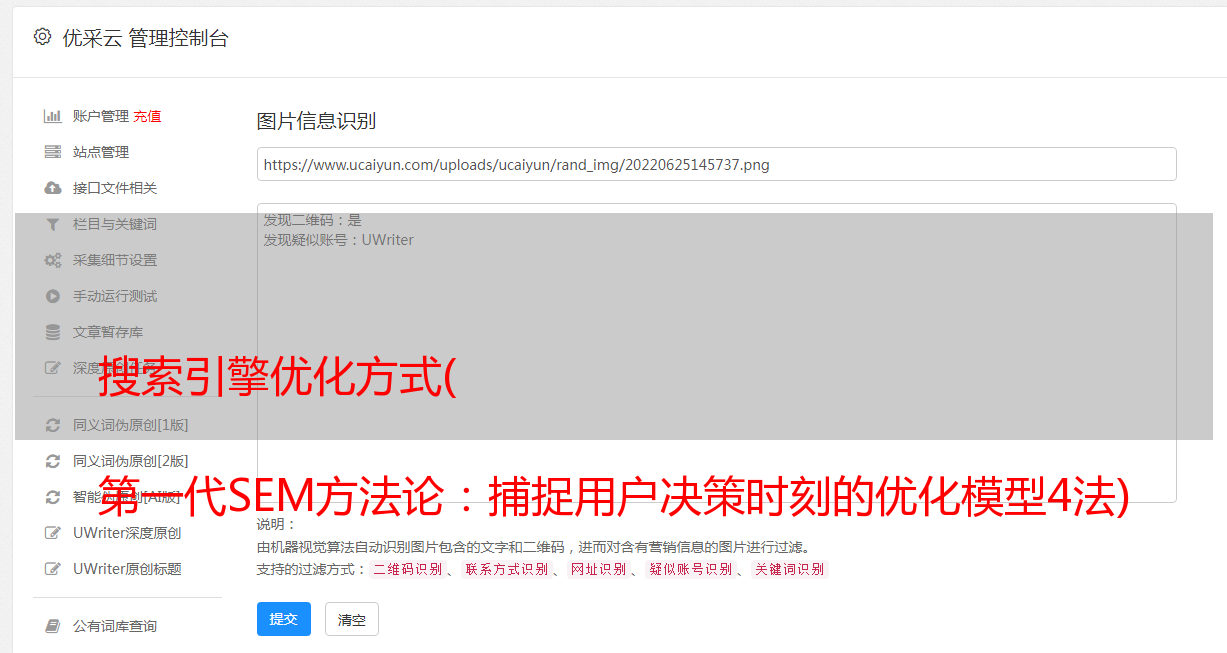Select the 同义词伪原创[2版] menu item
This screenshot has width=1227, height=653.
click(130, 461)
